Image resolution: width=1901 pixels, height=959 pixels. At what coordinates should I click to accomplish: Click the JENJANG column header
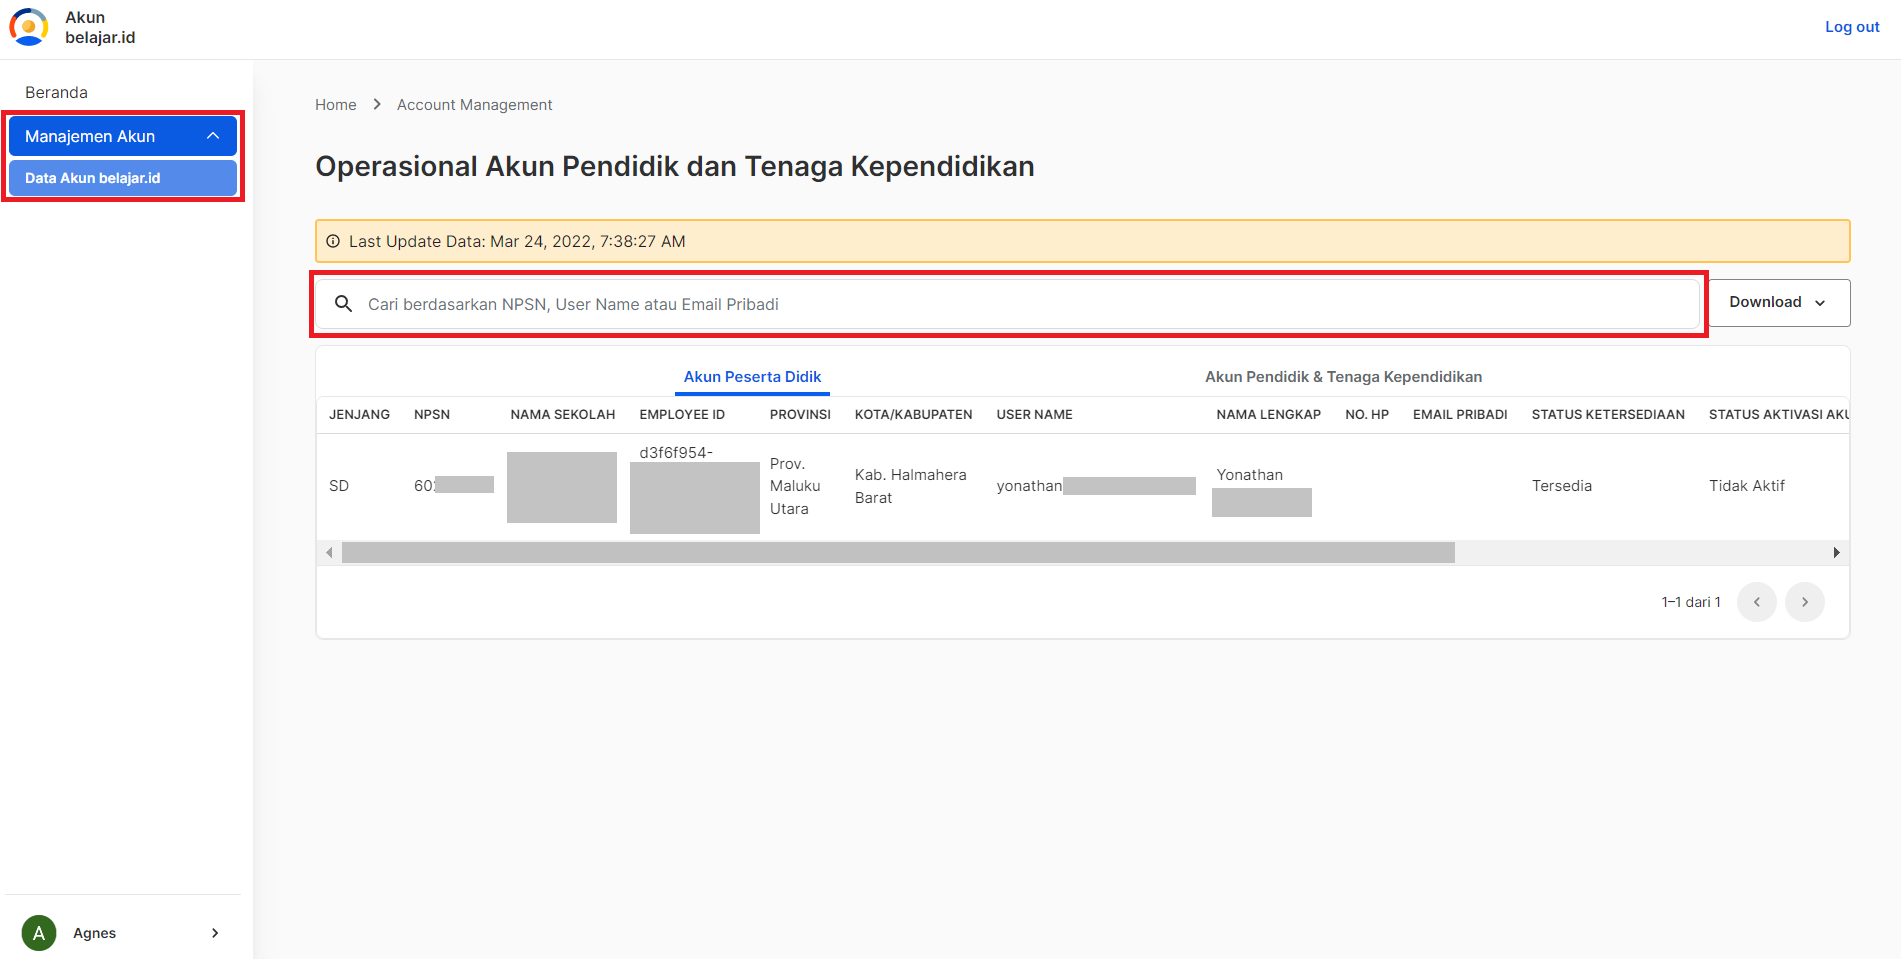[x=359, y=414]
